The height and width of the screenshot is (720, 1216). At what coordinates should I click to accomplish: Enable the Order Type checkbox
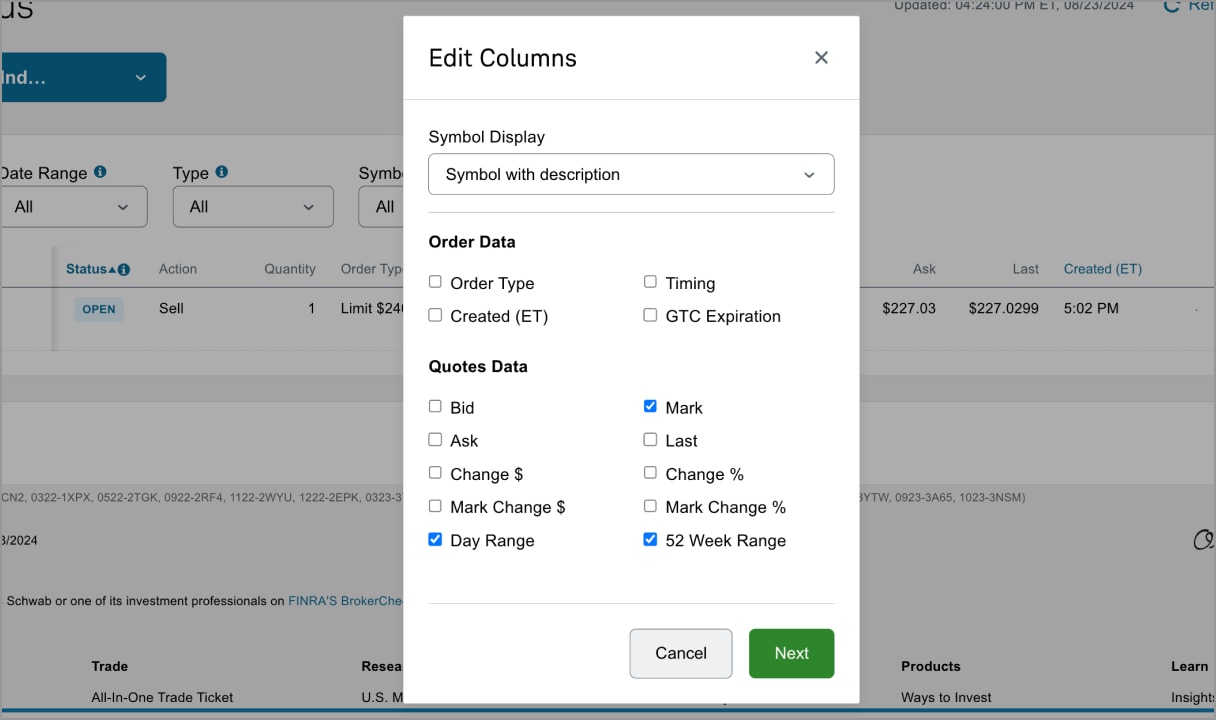(x=435, y=282)
